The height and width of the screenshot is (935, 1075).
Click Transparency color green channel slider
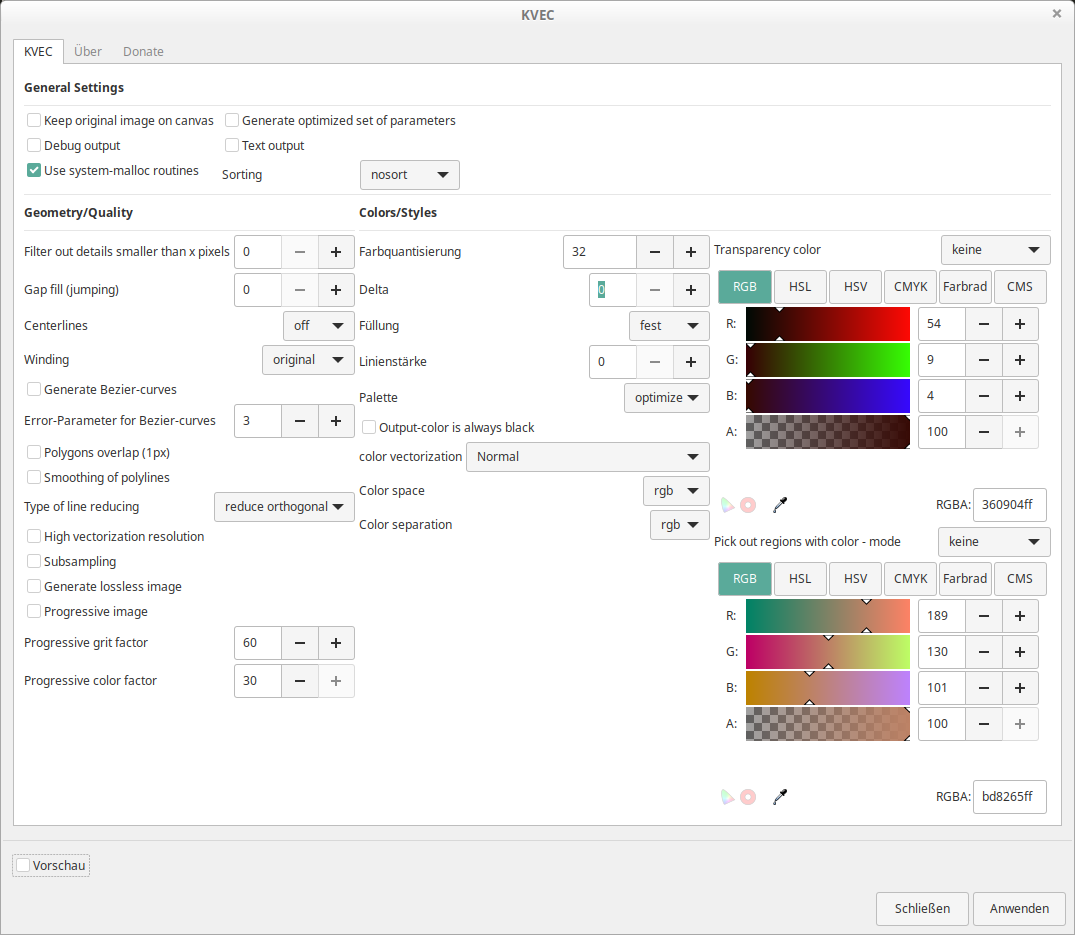(828, 360)
